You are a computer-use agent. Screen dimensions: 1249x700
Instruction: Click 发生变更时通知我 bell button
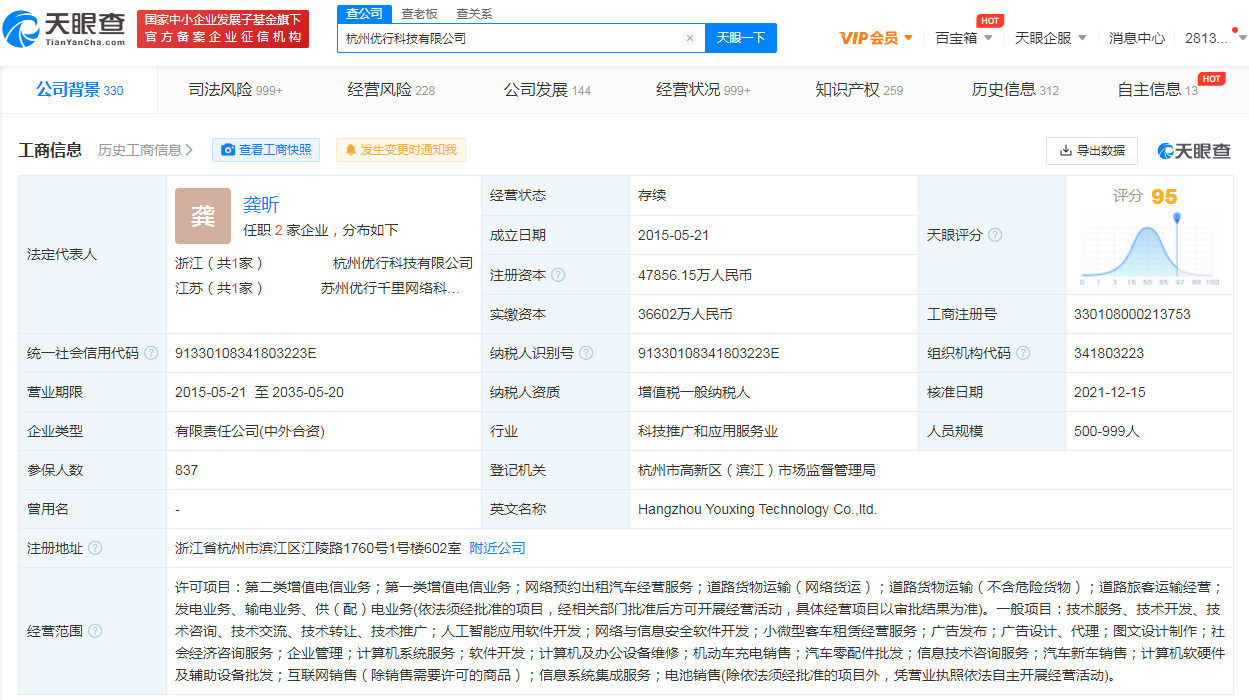(x=401, y=150)
